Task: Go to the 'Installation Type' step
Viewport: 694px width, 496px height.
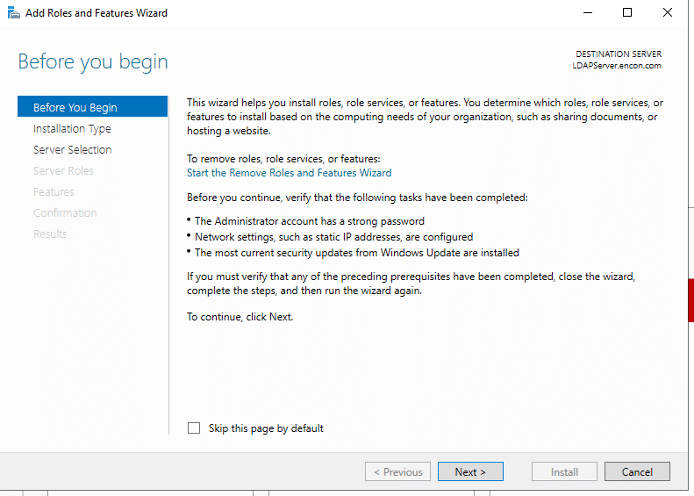Action: (72, 129)
